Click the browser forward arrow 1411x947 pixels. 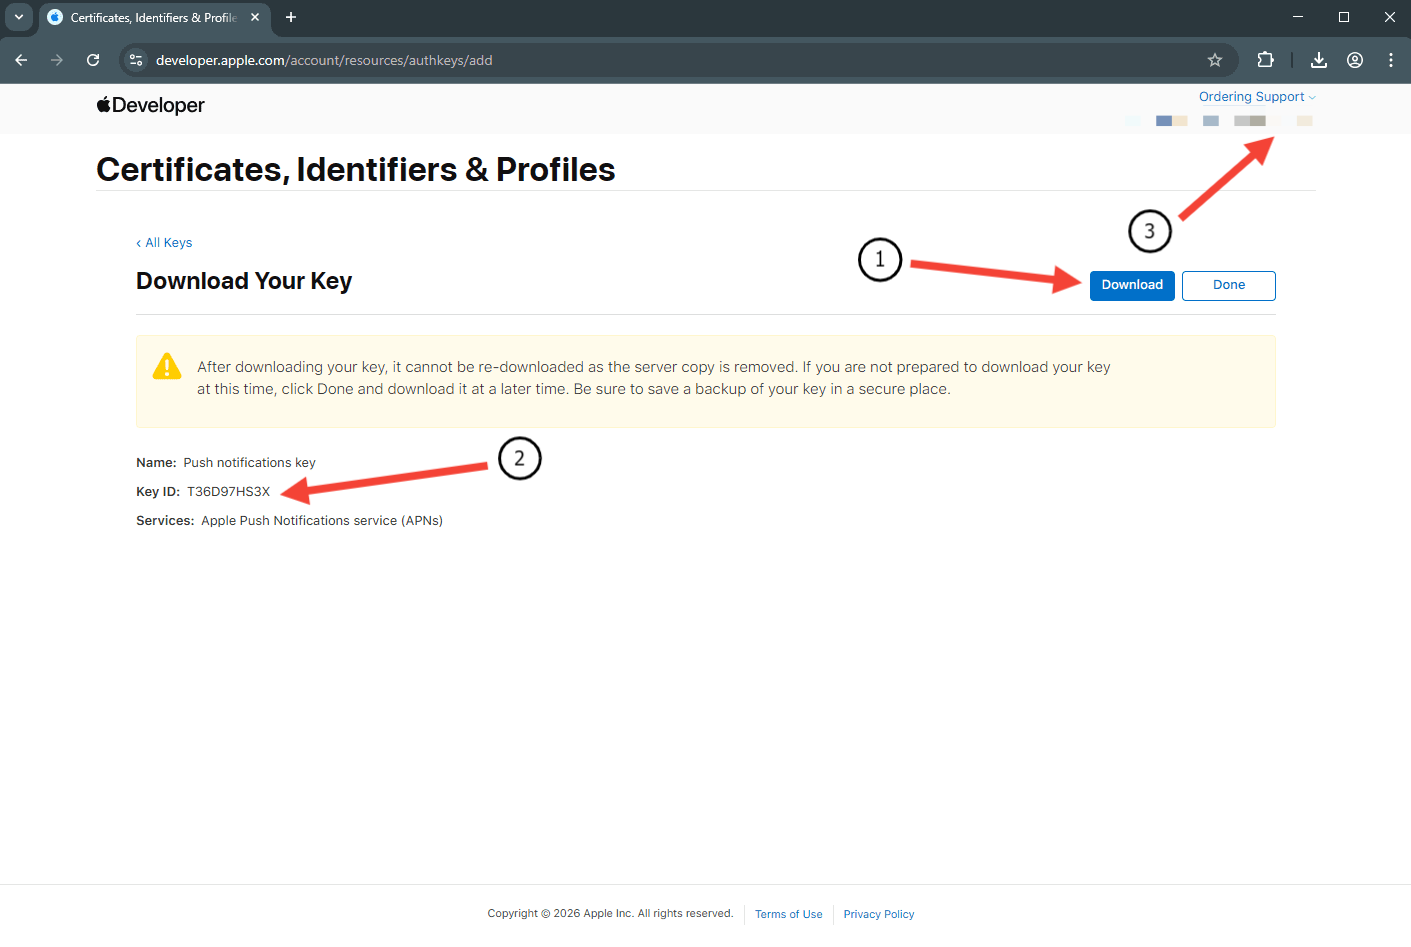(57, 60)
